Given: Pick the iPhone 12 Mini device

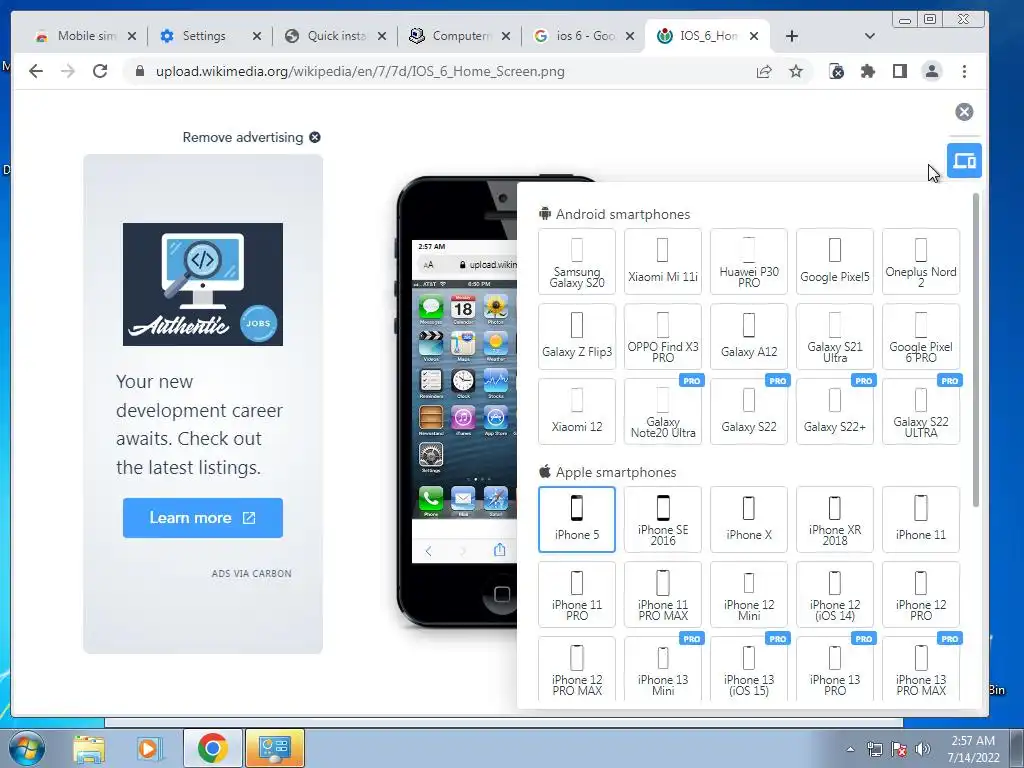Looking at the screenshot, I should (x=749, y=595).
